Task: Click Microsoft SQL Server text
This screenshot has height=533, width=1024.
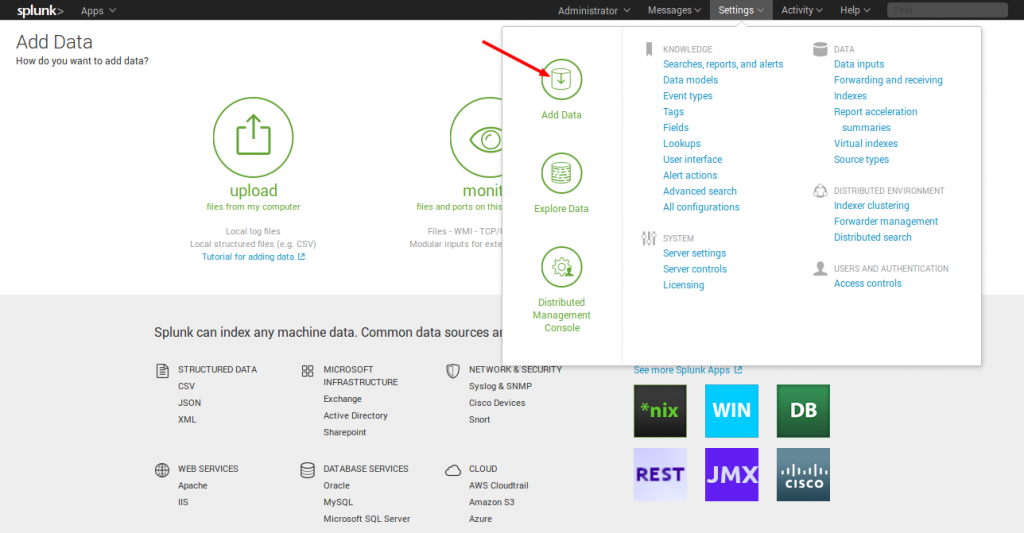Action: (x=367, y=519)
